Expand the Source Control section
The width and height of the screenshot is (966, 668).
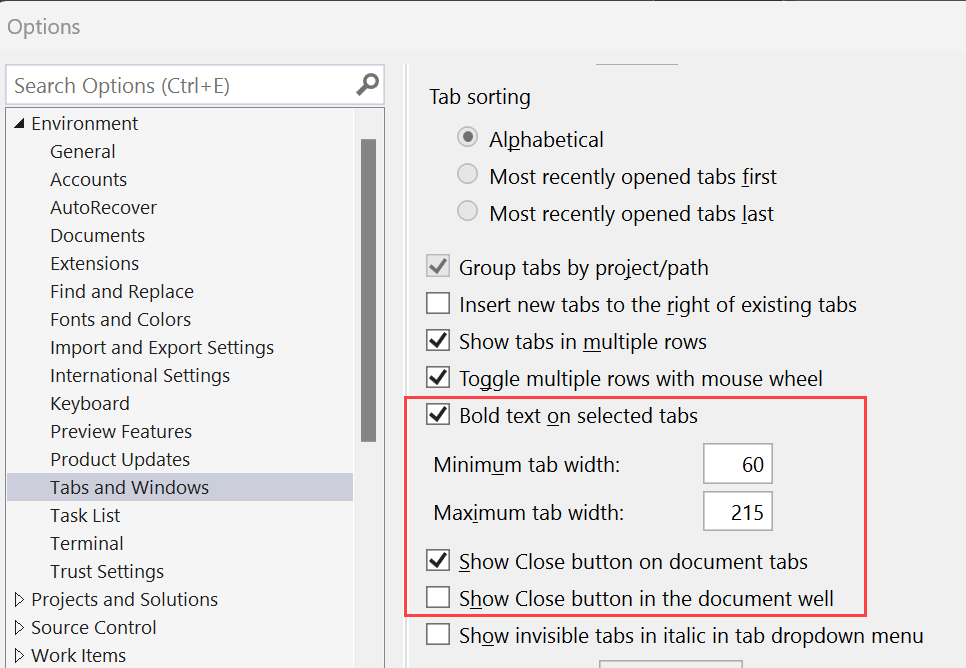[17, 627]
